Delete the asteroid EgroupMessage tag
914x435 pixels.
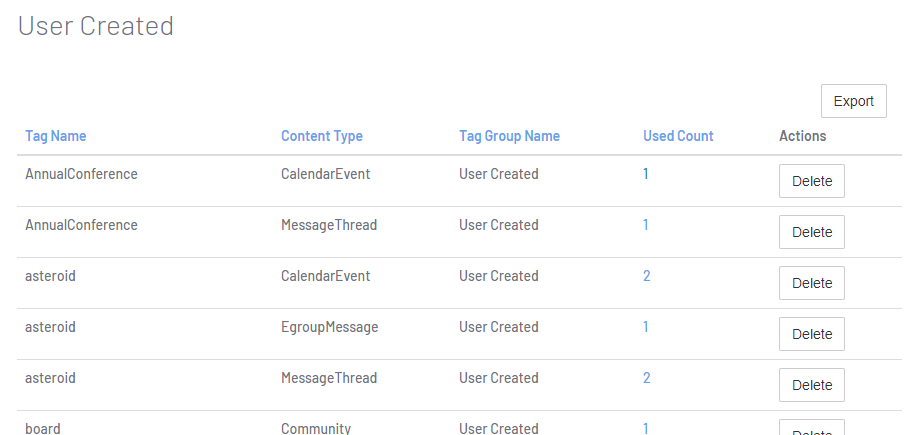click(811, 334)
